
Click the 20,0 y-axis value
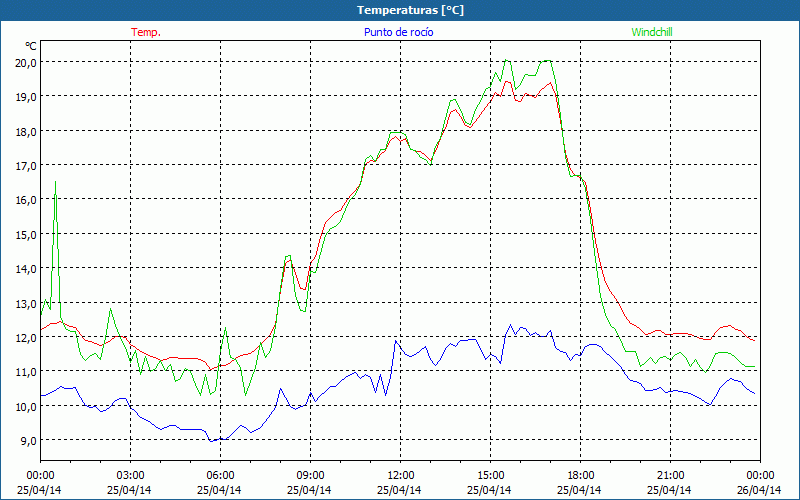pos(26,63)
